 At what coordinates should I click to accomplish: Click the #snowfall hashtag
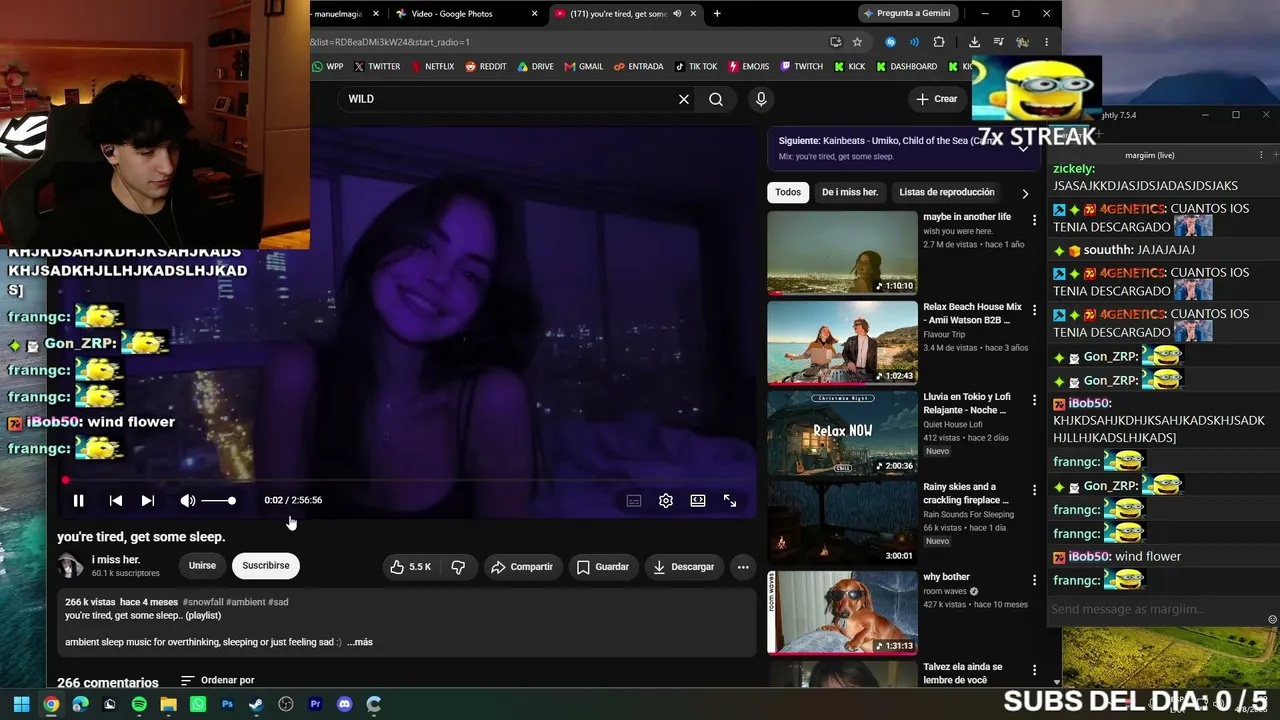tap(204, 602)
